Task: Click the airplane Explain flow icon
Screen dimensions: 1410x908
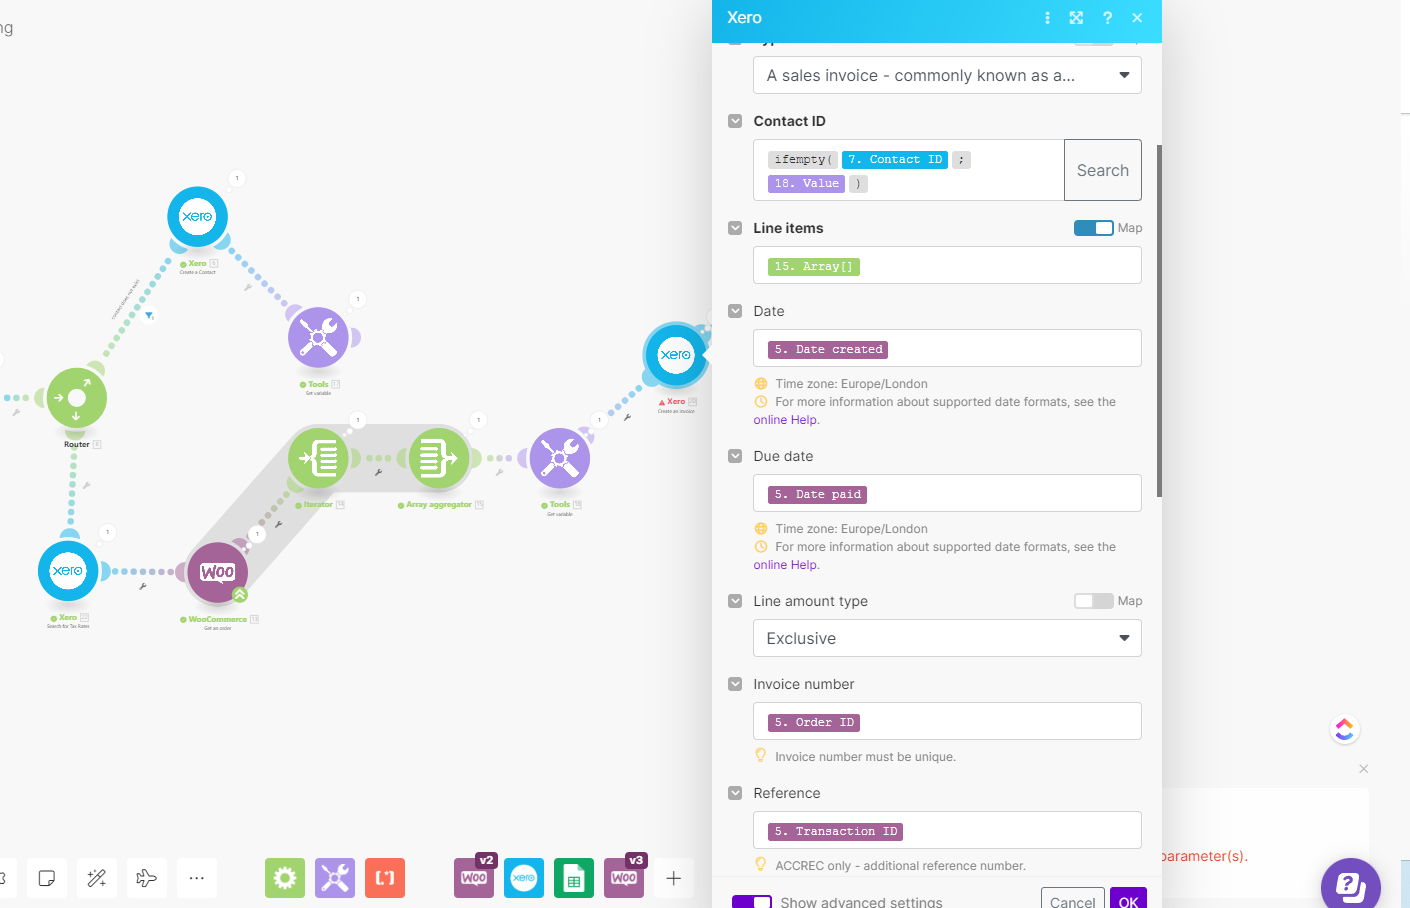Action: tap(147, 878)
